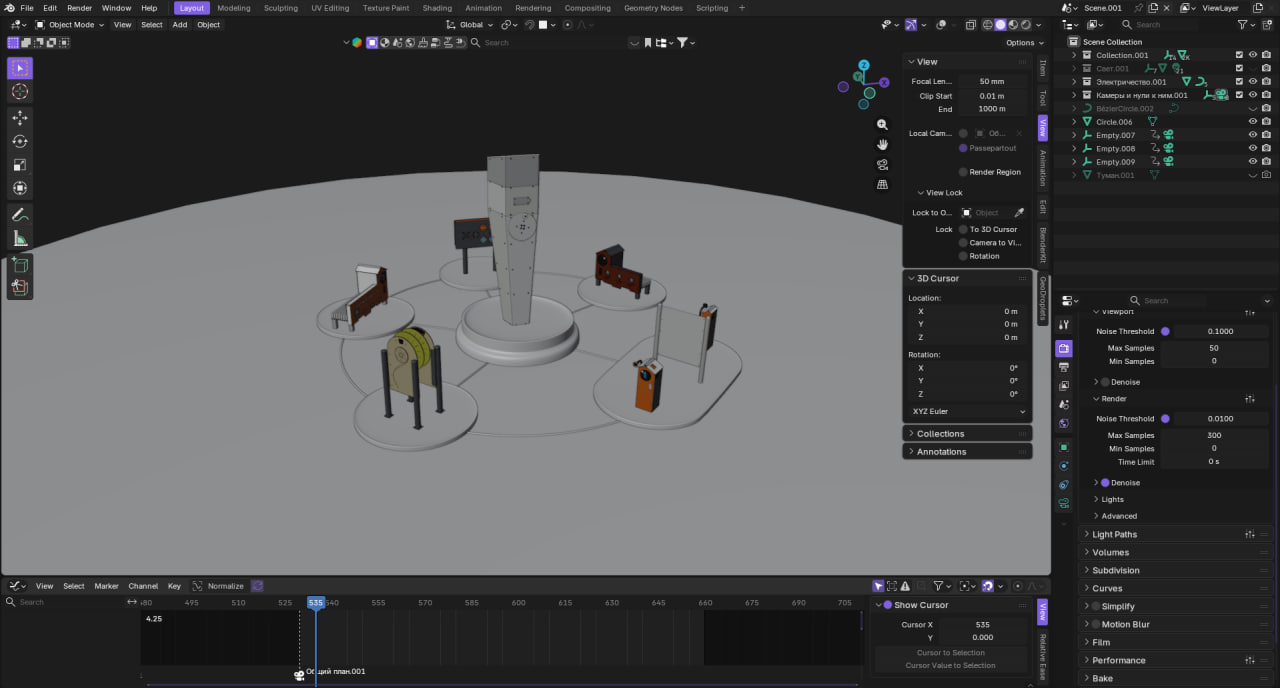Viewport: 1280px width, 688px height.
Task: Open the Object Mode dropdown
Action: click(70, 25)
